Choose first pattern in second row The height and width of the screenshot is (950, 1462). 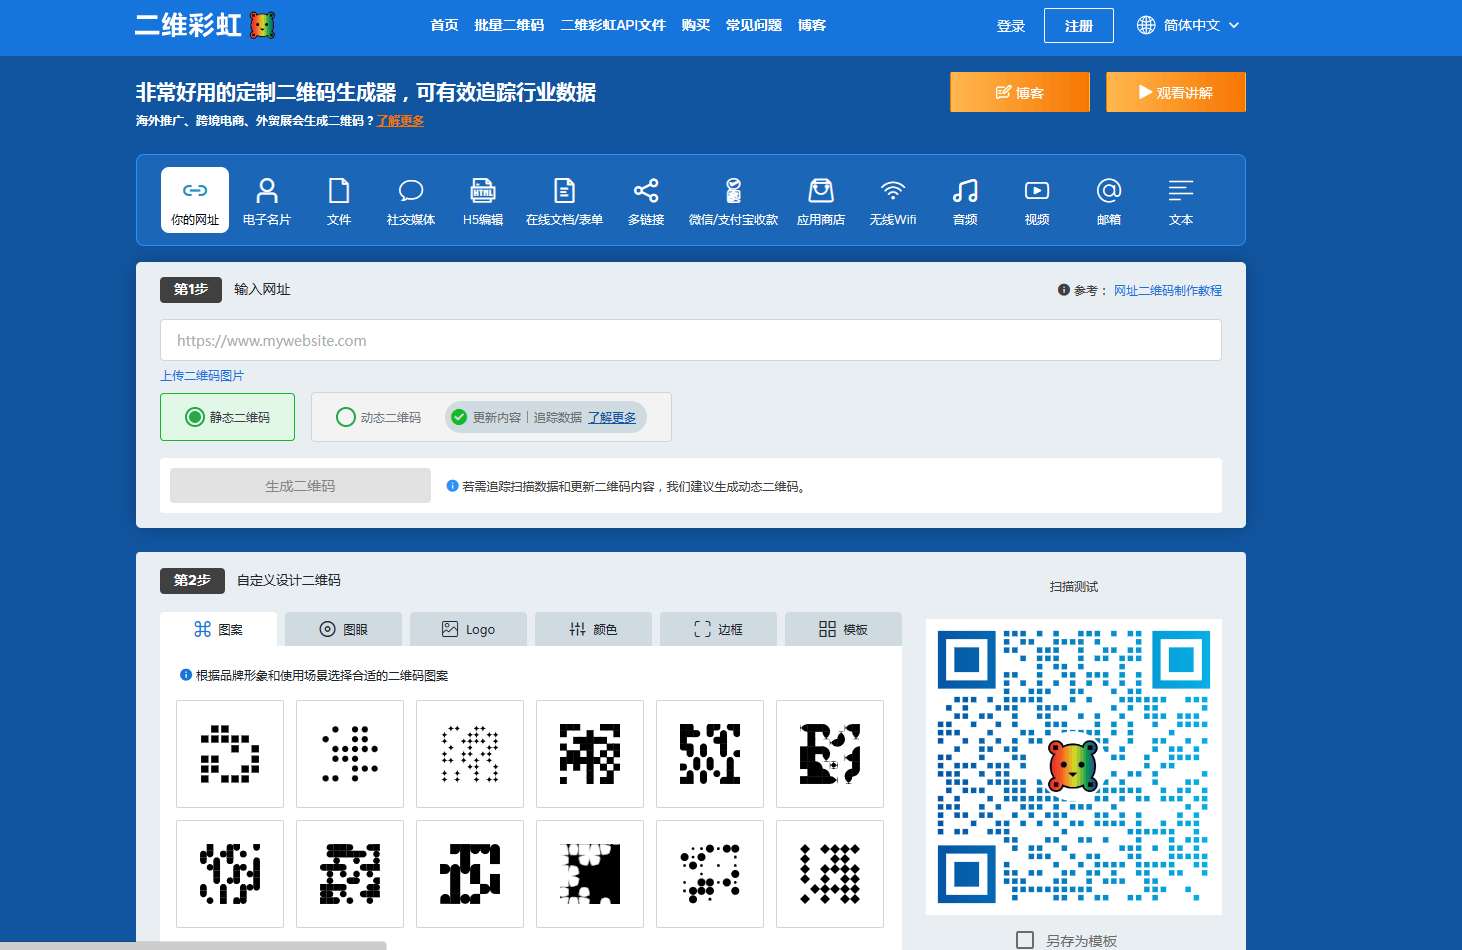coord(230,874)
